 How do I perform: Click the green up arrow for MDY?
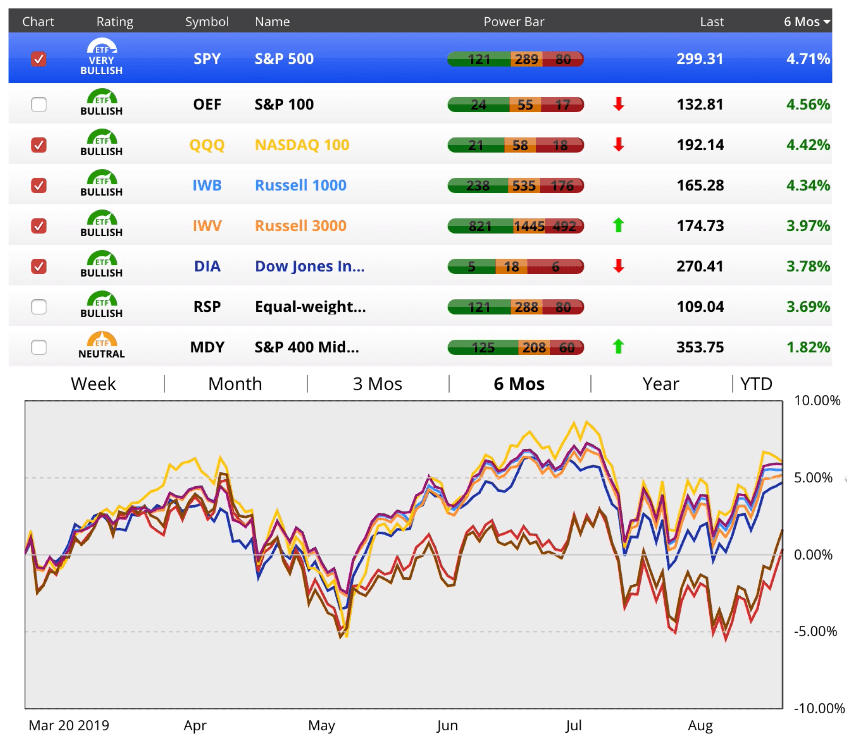(x=619, y=346)
